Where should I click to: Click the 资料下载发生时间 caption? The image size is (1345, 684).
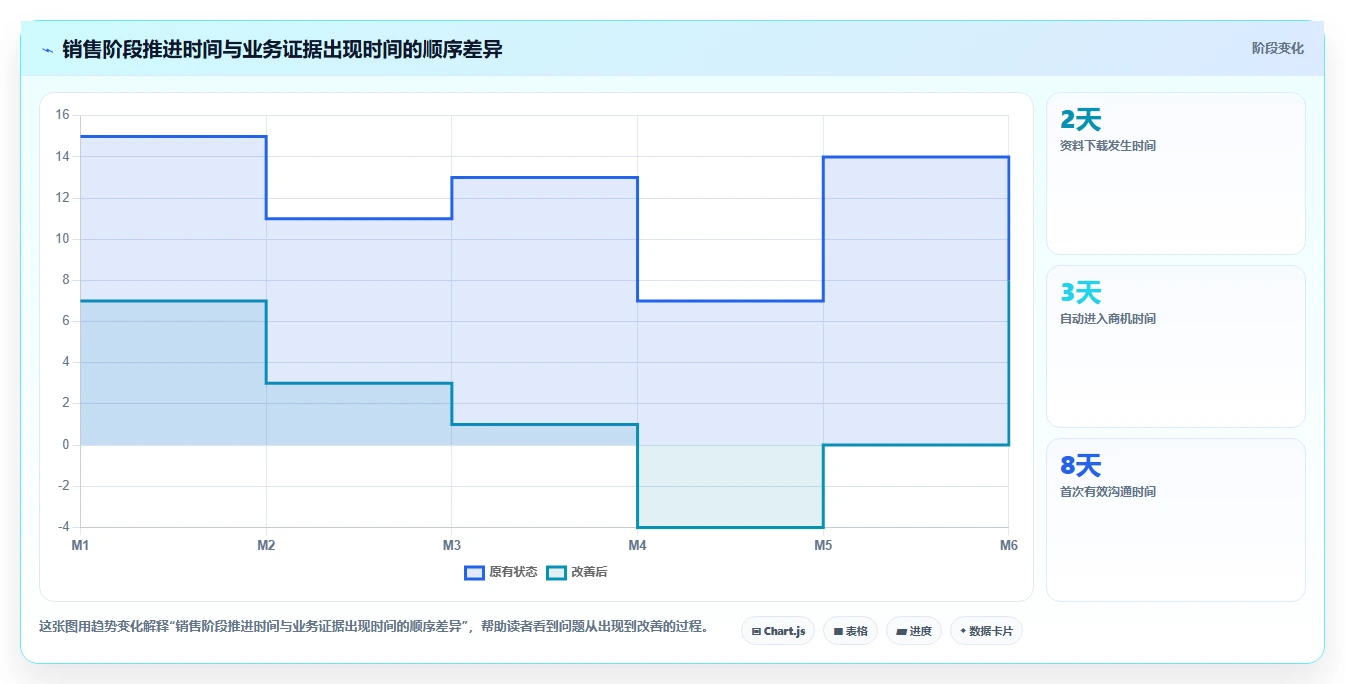tap(1108, 146)
